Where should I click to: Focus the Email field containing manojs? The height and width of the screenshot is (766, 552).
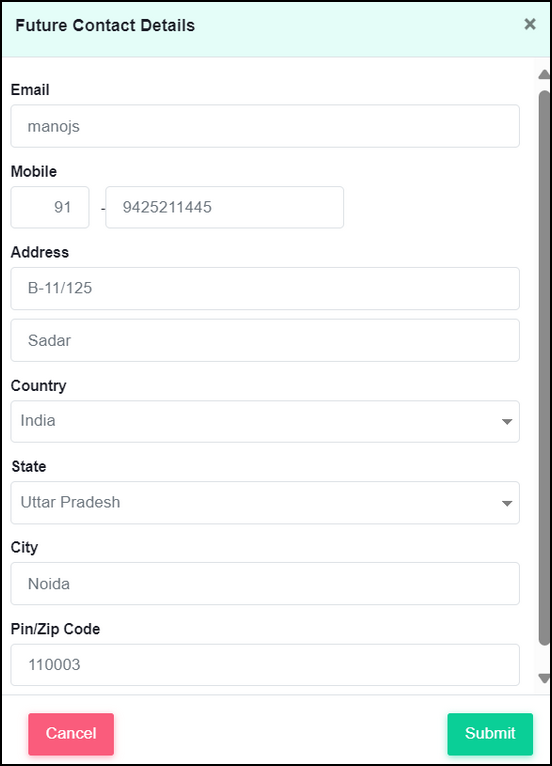[x=265, y=126]
